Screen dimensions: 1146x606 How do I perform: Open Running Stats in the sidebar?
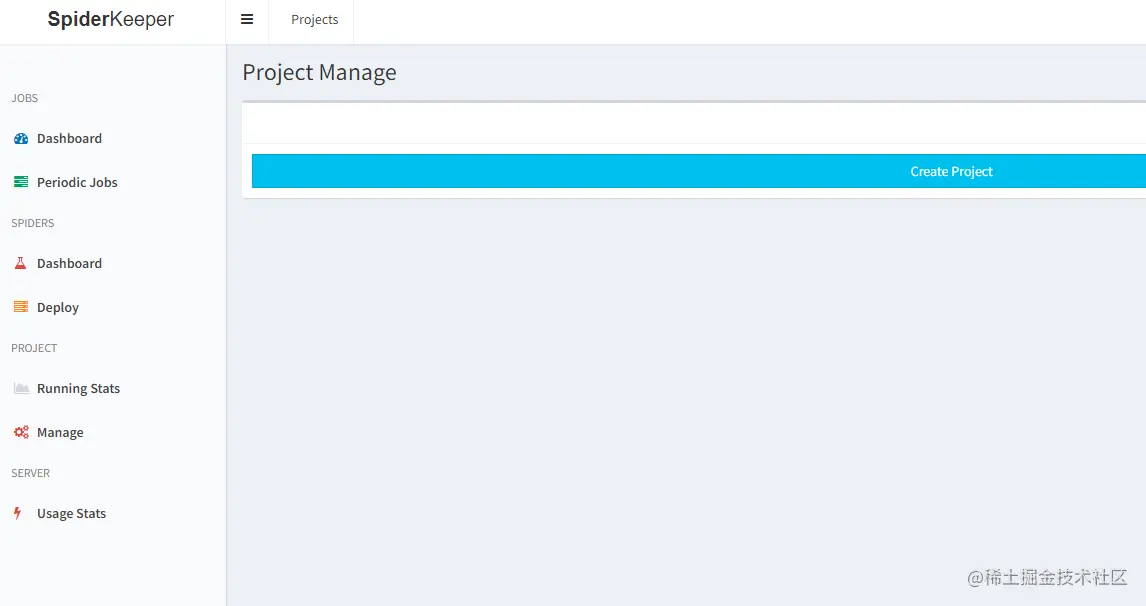click(x=78, y=388)
